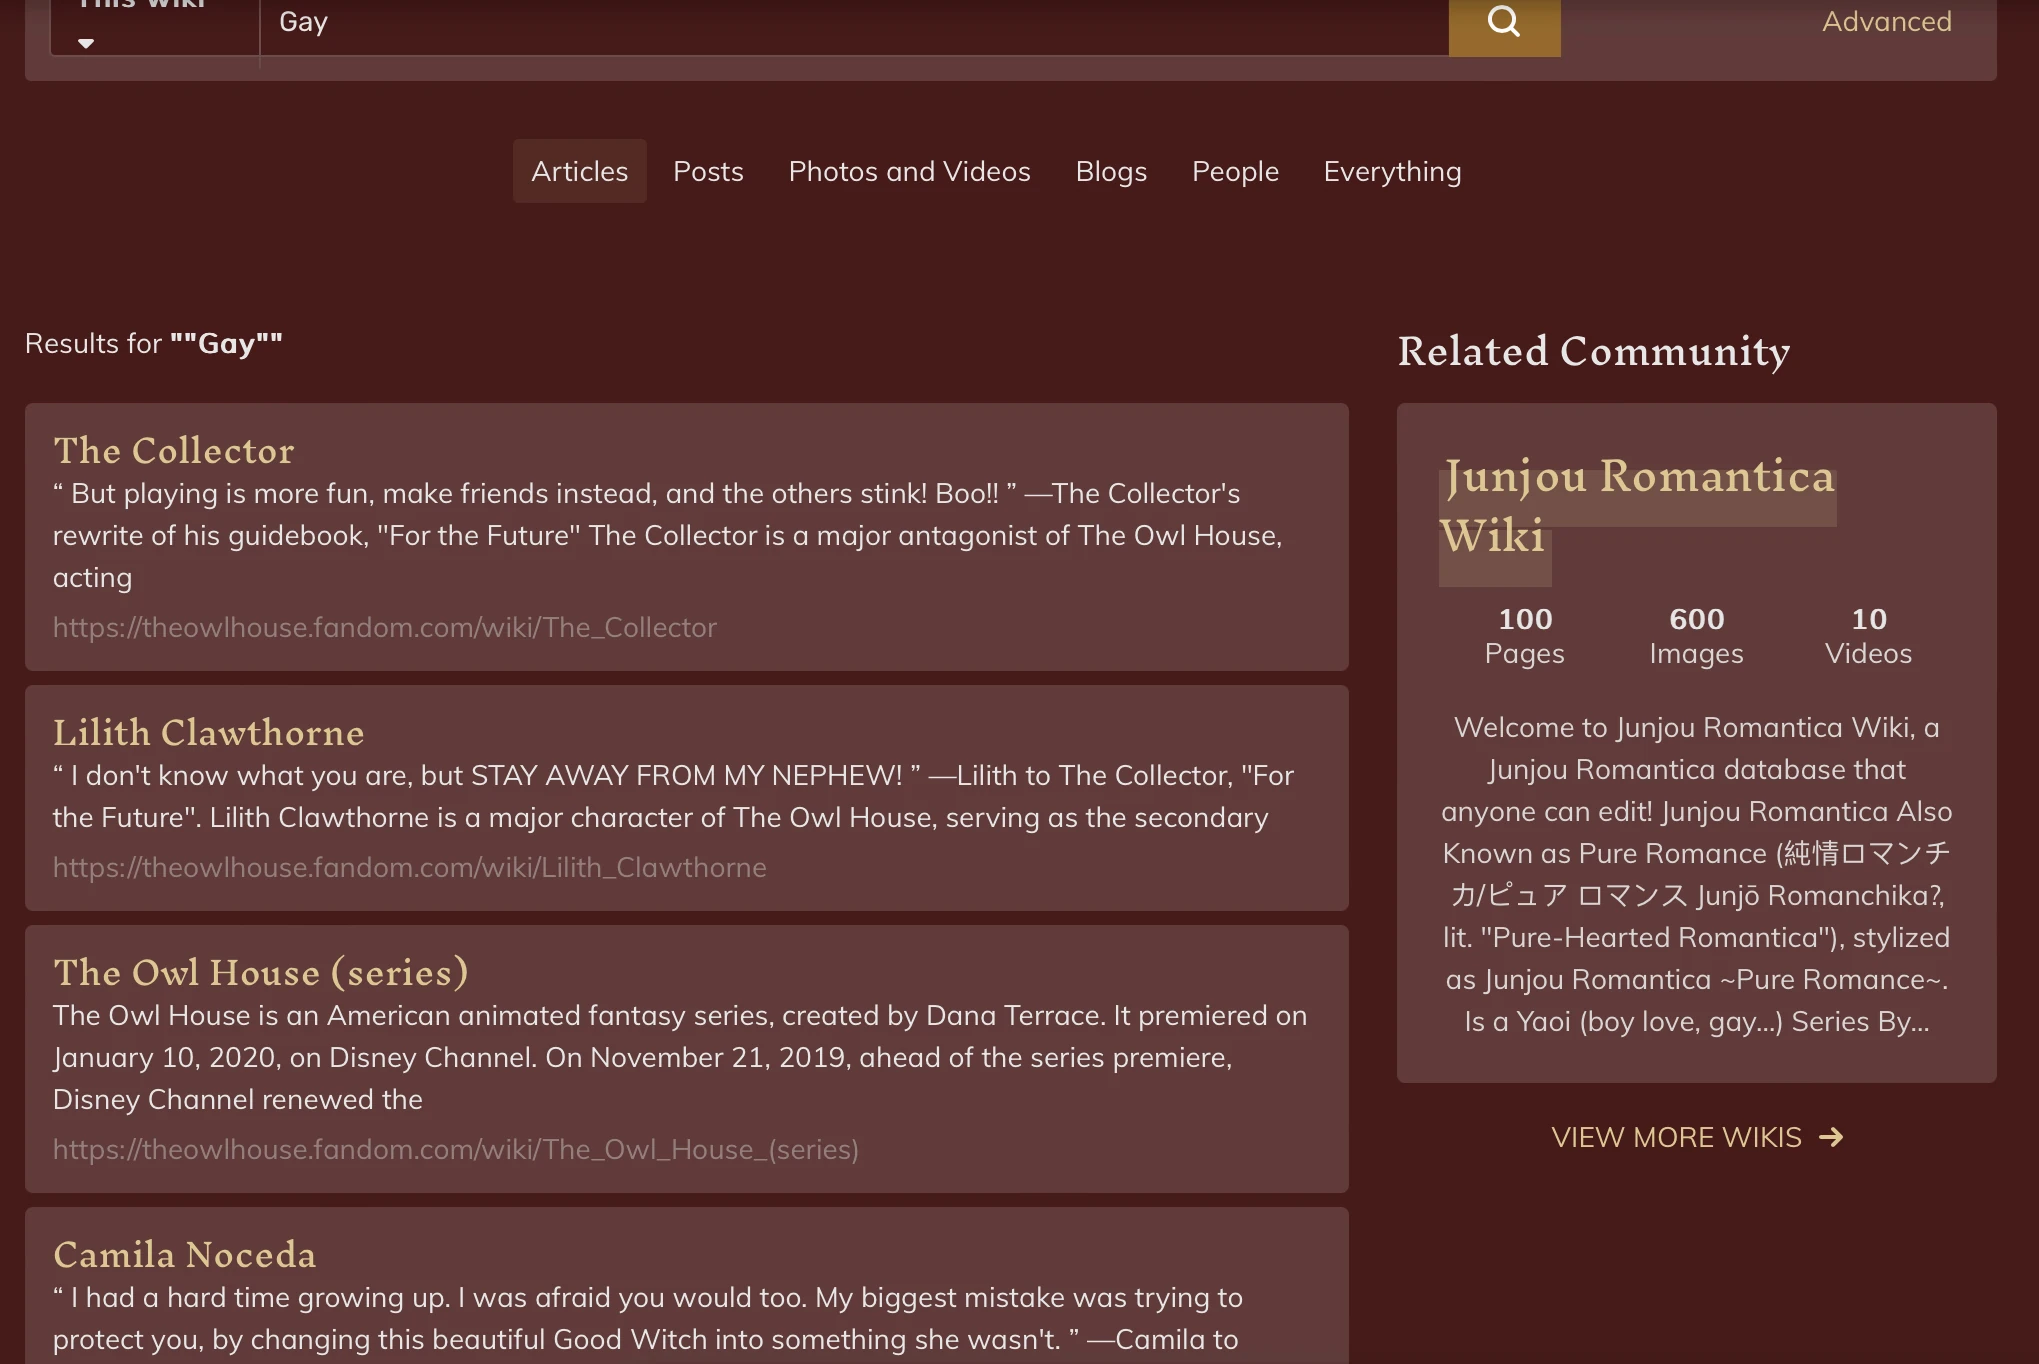The width and height of the screenshot is (2039, 1364).
Task: Open Advanced search options
Action: [1886, 21]
